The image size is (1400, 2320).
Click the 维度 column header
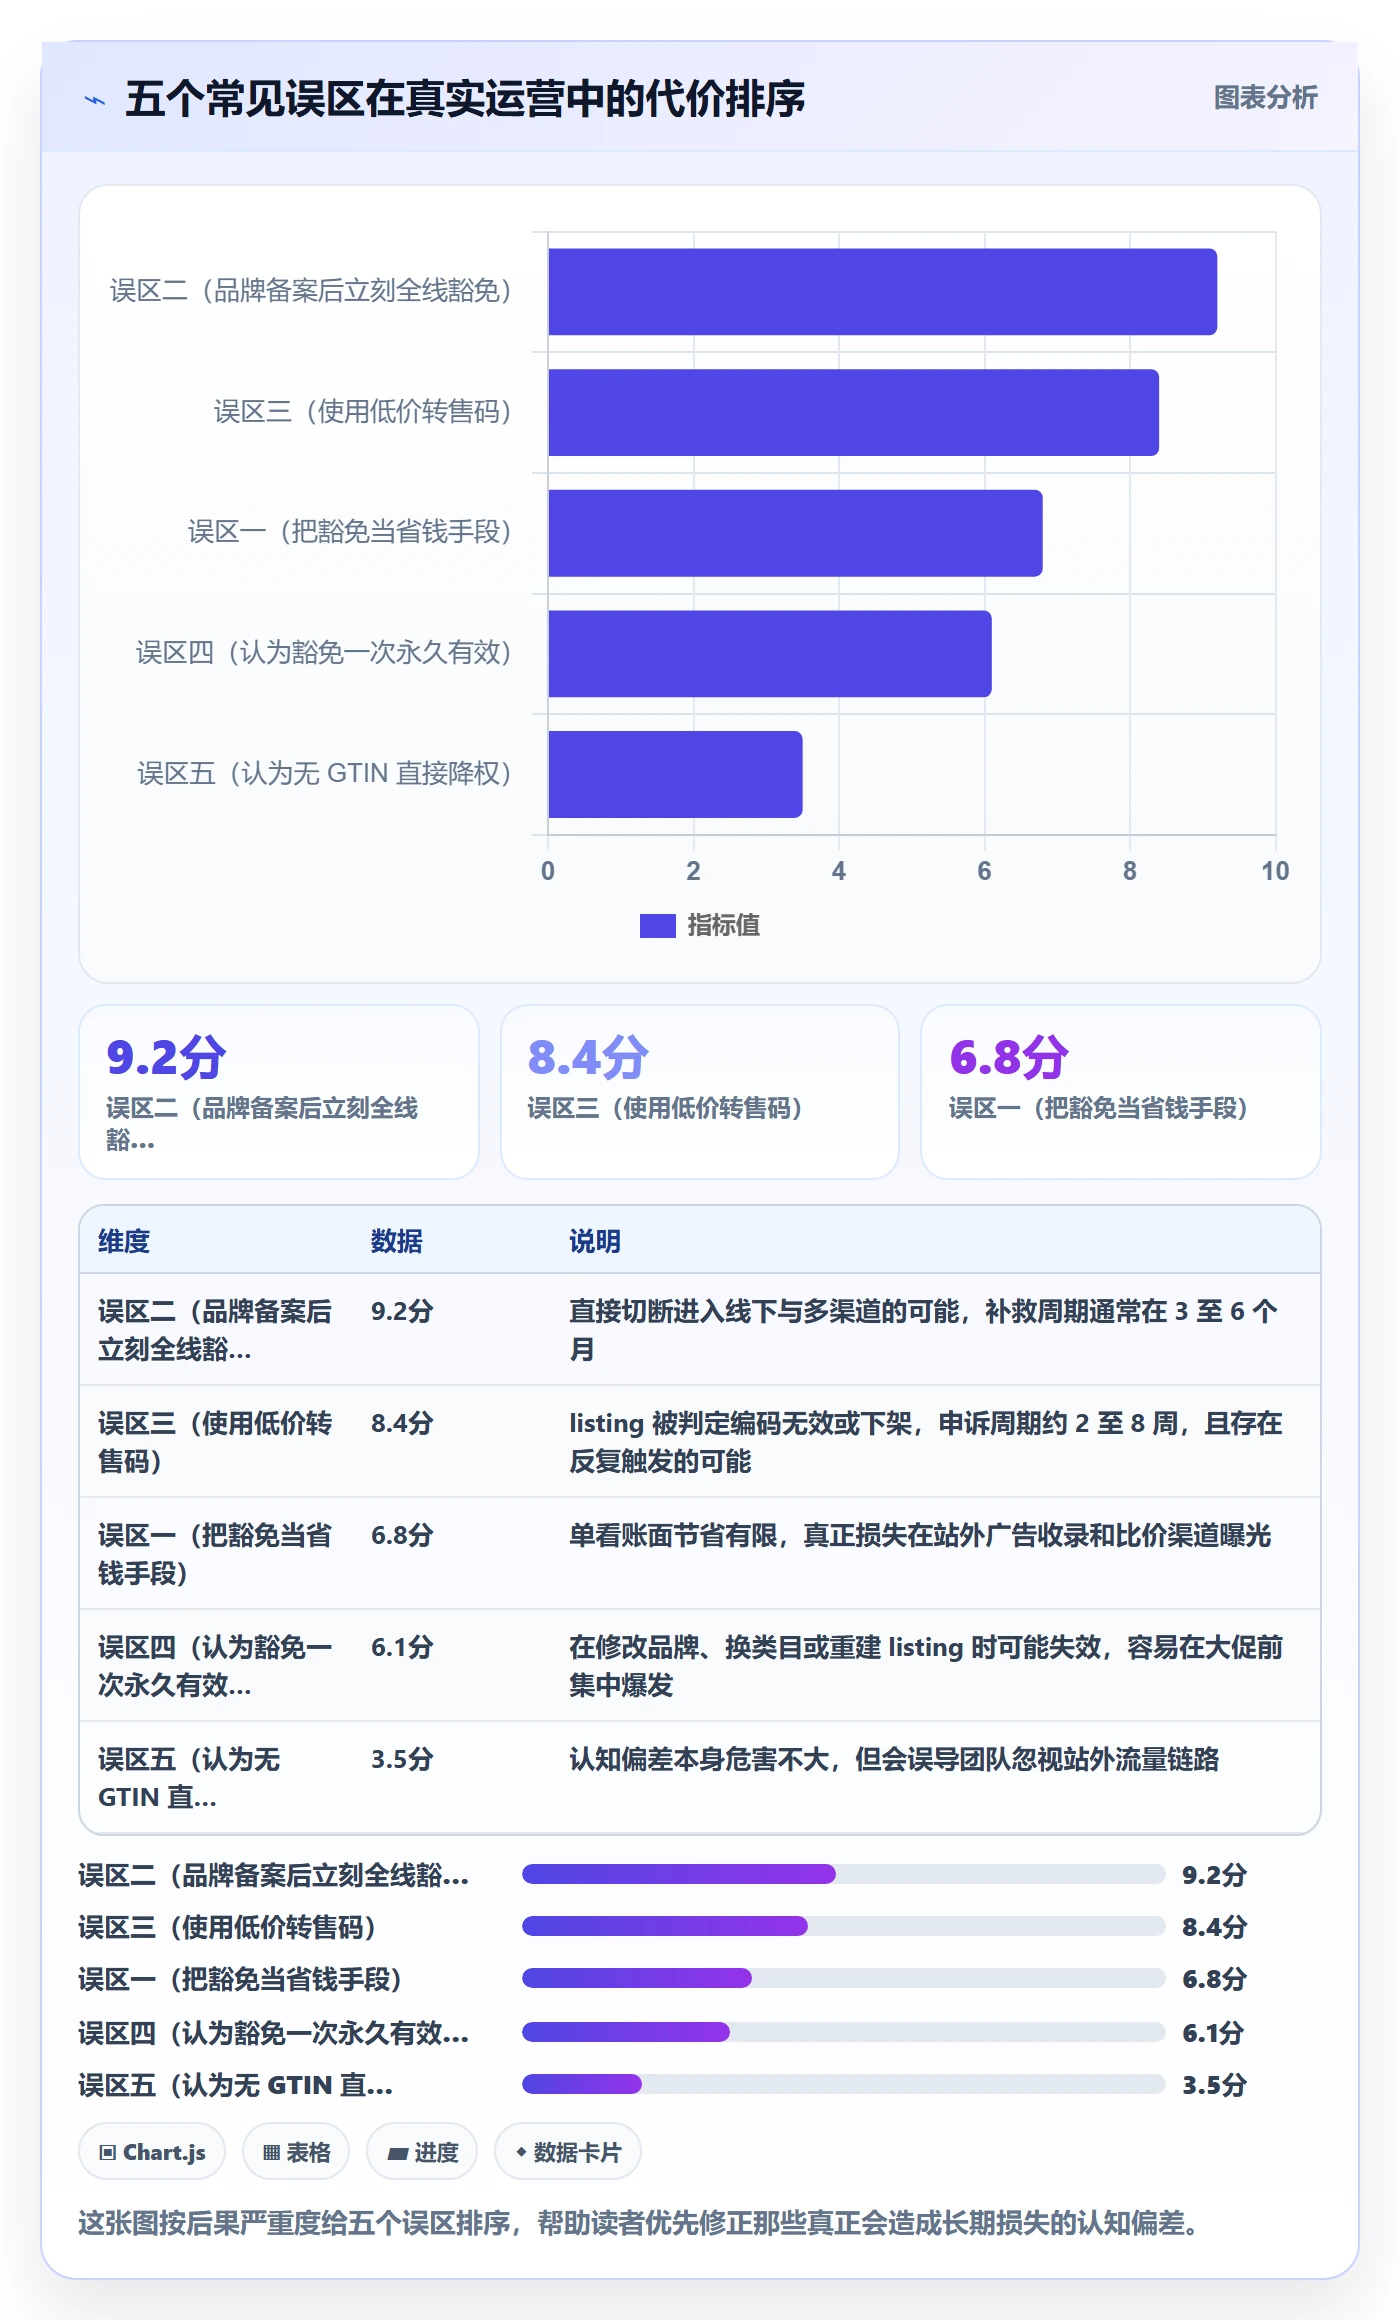point(124,1241)
